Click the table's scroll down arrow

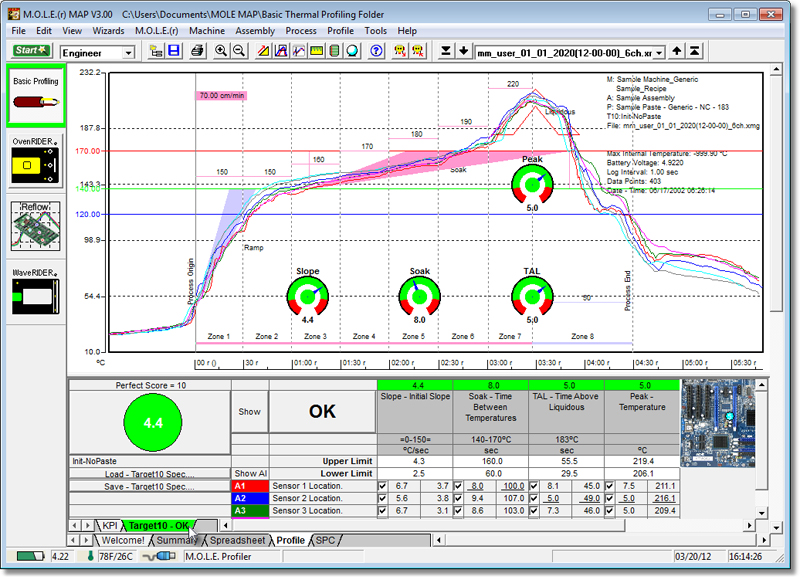tap(761, 513)
